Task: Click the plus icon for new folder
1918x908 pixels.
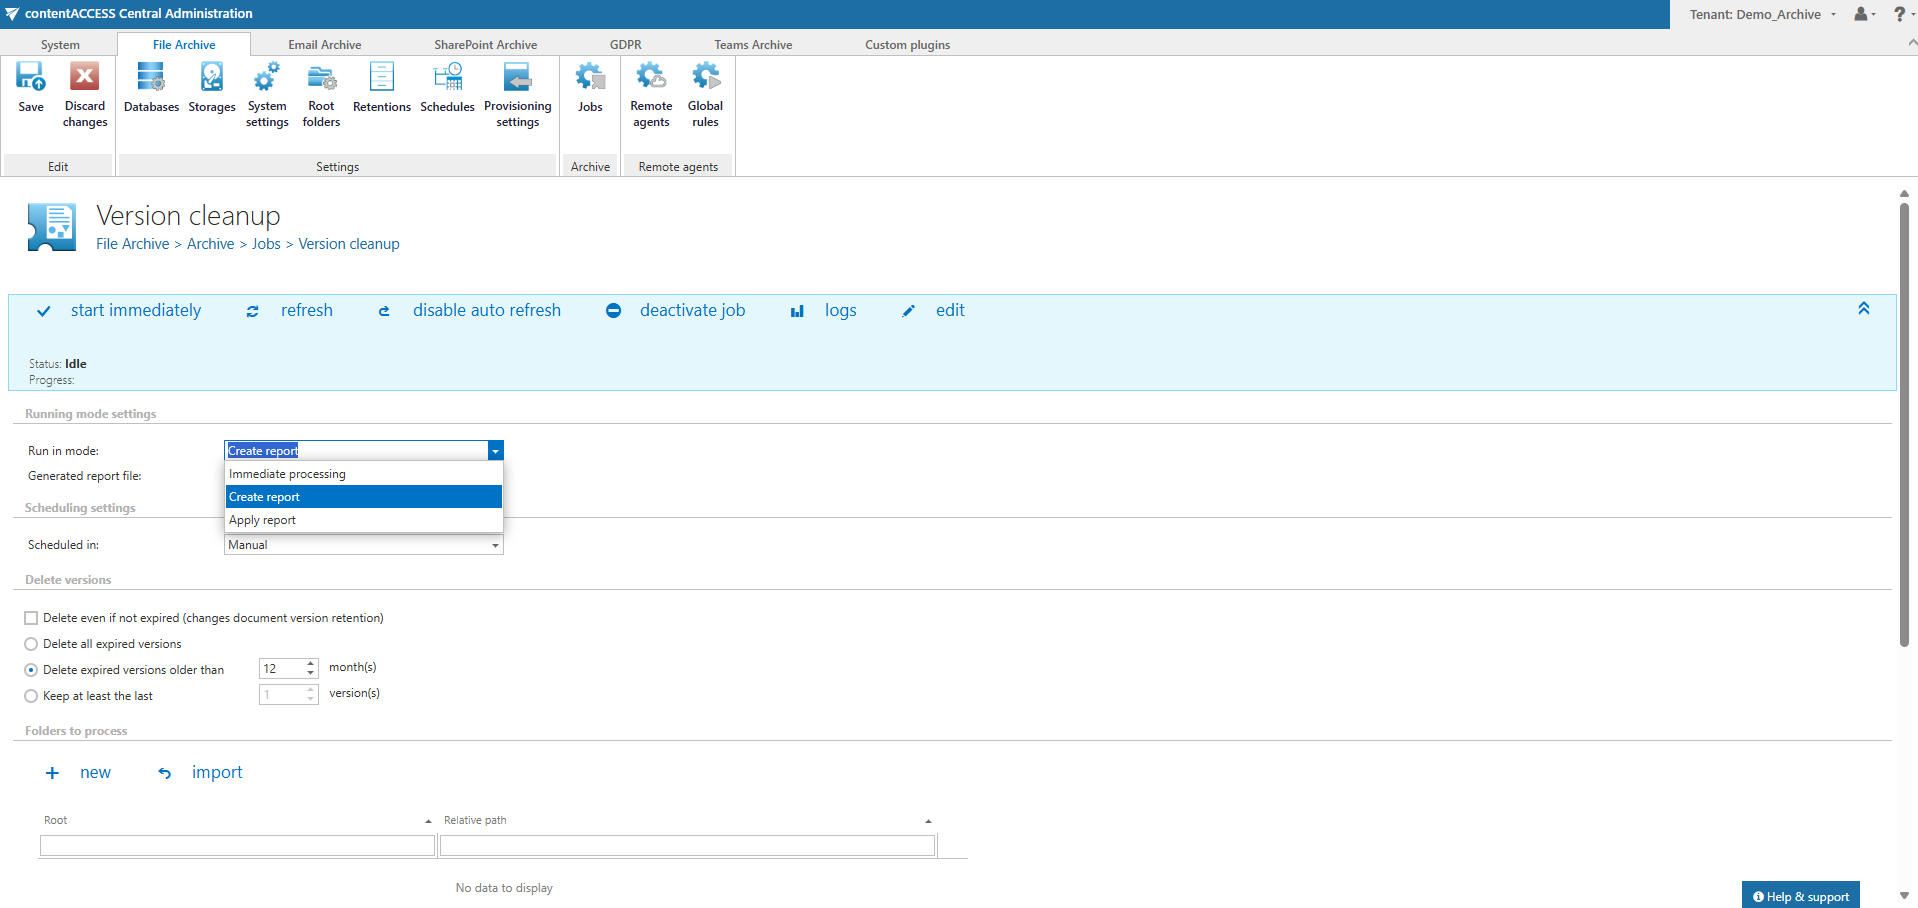Action: pyautogui.click(x=53, y=773)
